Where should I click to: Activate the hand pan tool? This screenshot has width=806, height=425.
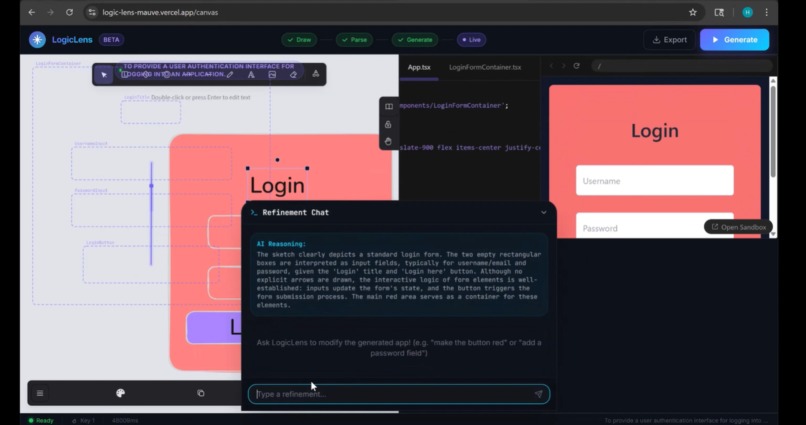[x=388, y=141]
